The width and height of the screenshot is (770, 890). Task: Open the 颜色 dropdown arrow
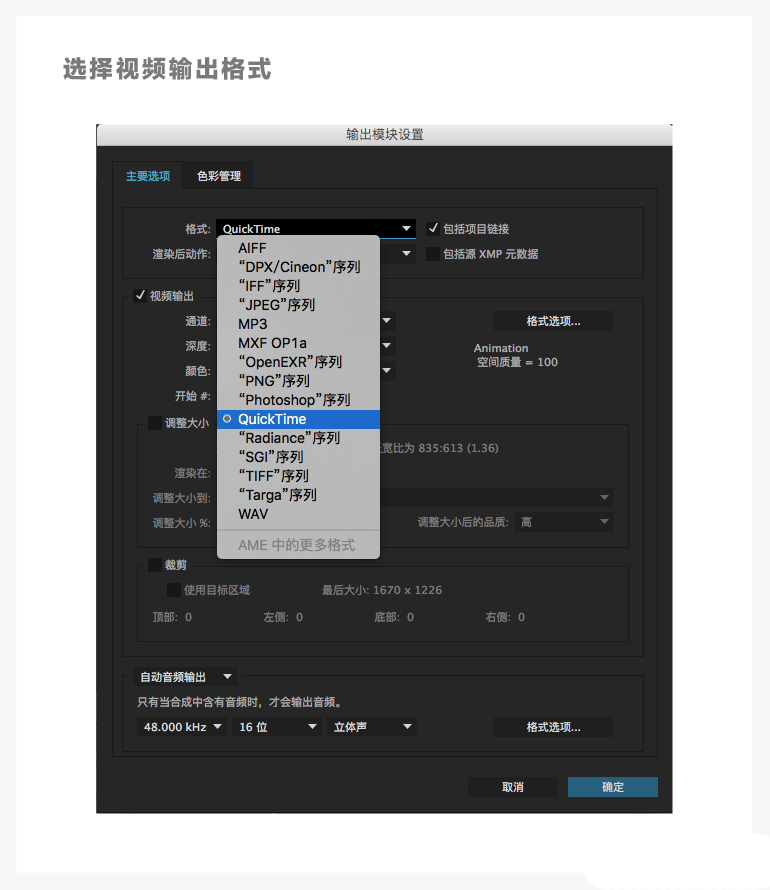coord(386,371)
